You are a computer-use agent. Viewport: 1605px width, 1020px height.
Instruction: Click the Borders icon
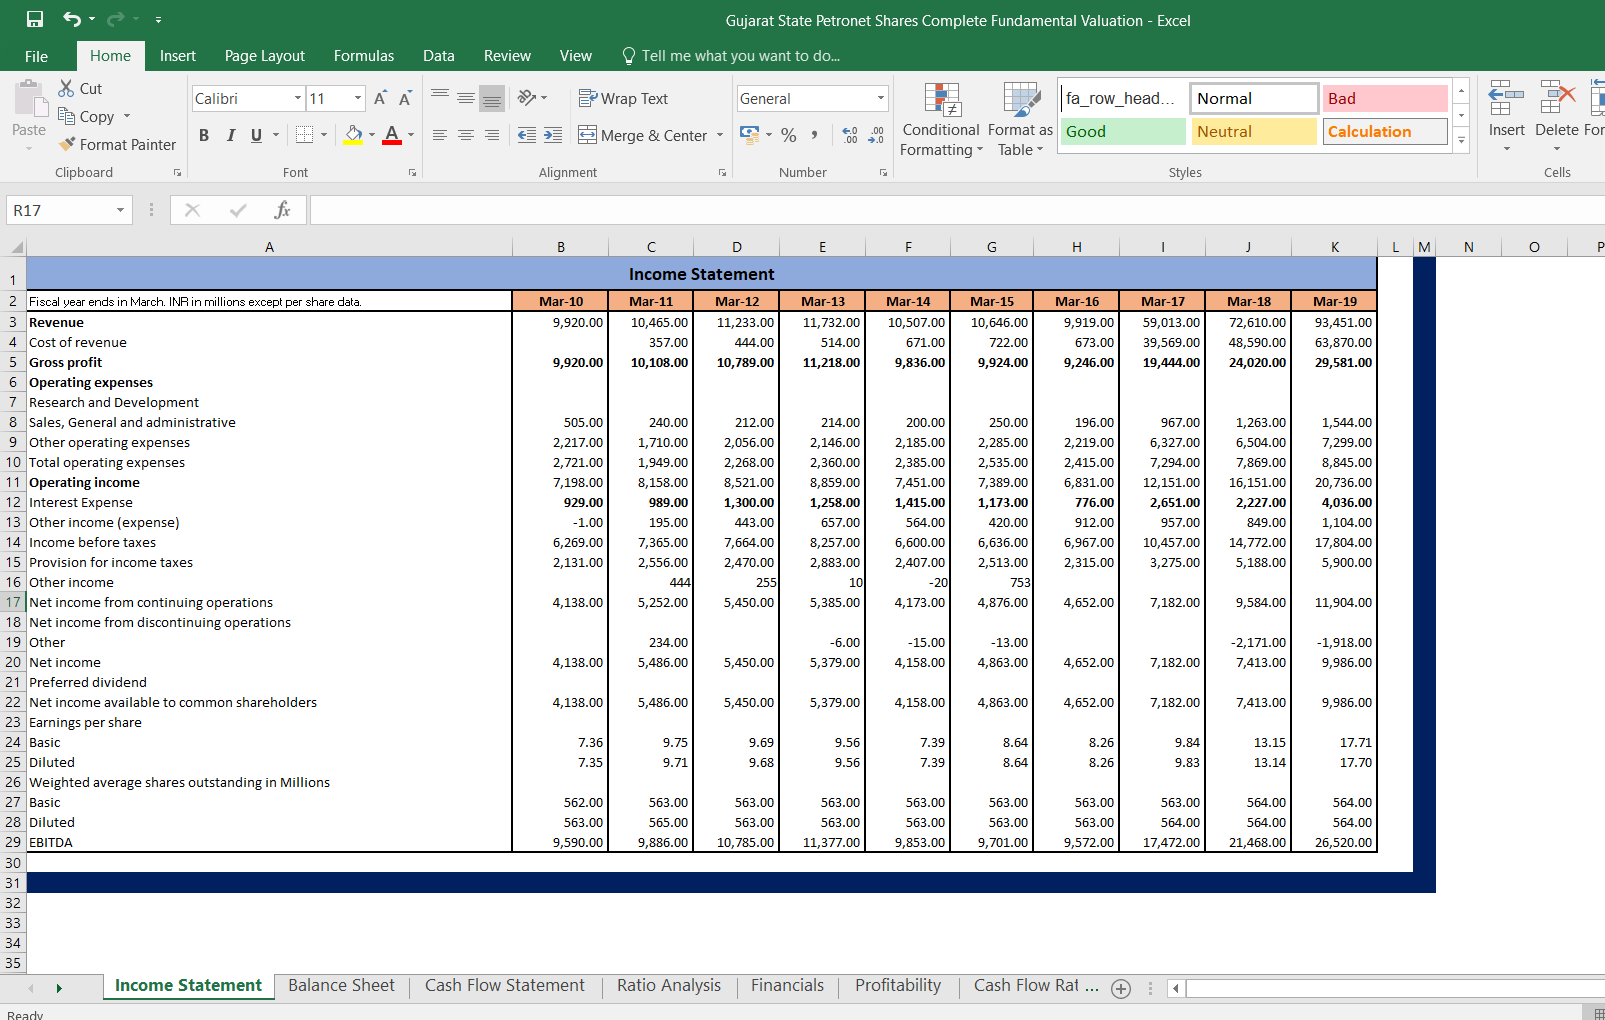305,135
